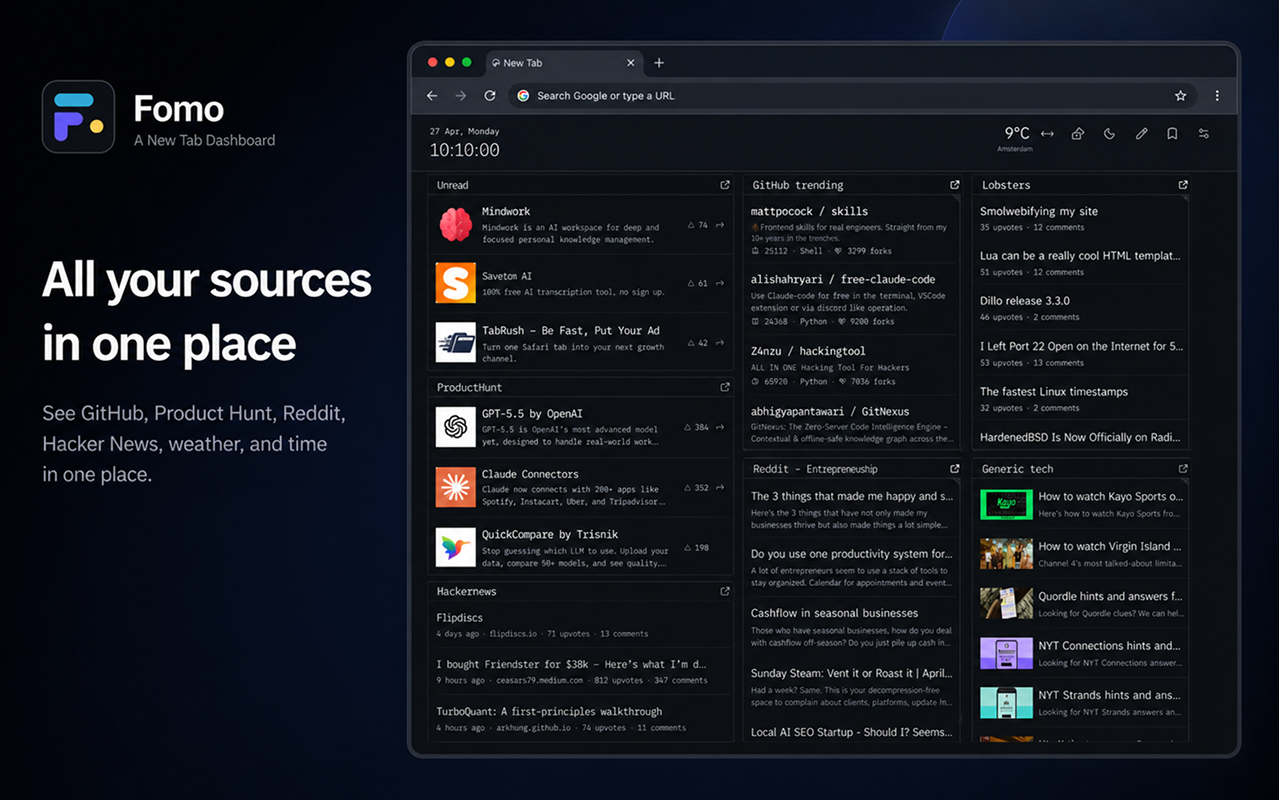Open a new tab with the plus icon

(x=659, y=63)
